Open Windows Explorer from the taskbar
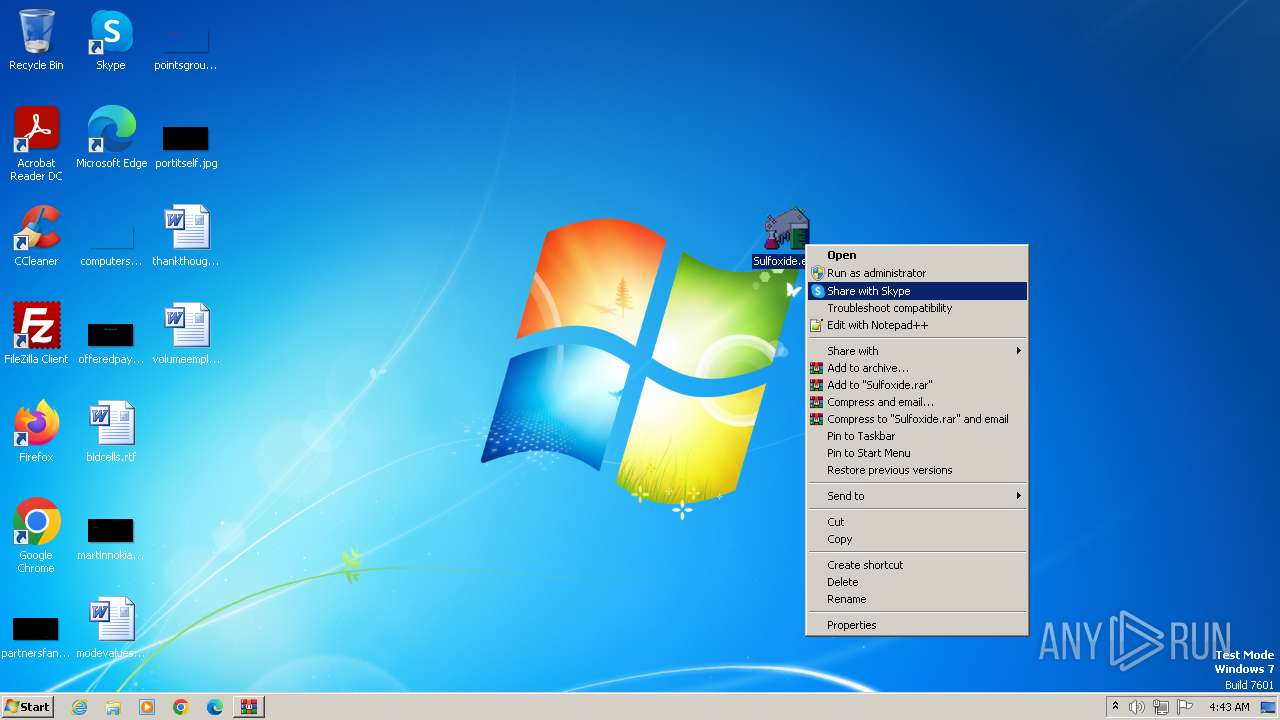Screen dimensions: 1280x720 [113, 707]
